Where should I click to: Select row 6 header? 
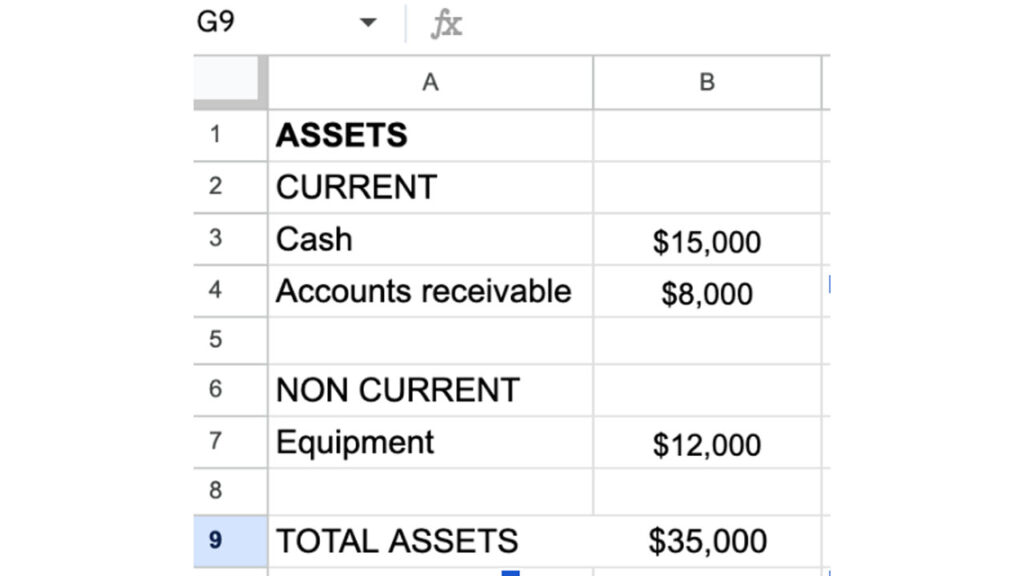pyautogui.click(x=230, y=390)
